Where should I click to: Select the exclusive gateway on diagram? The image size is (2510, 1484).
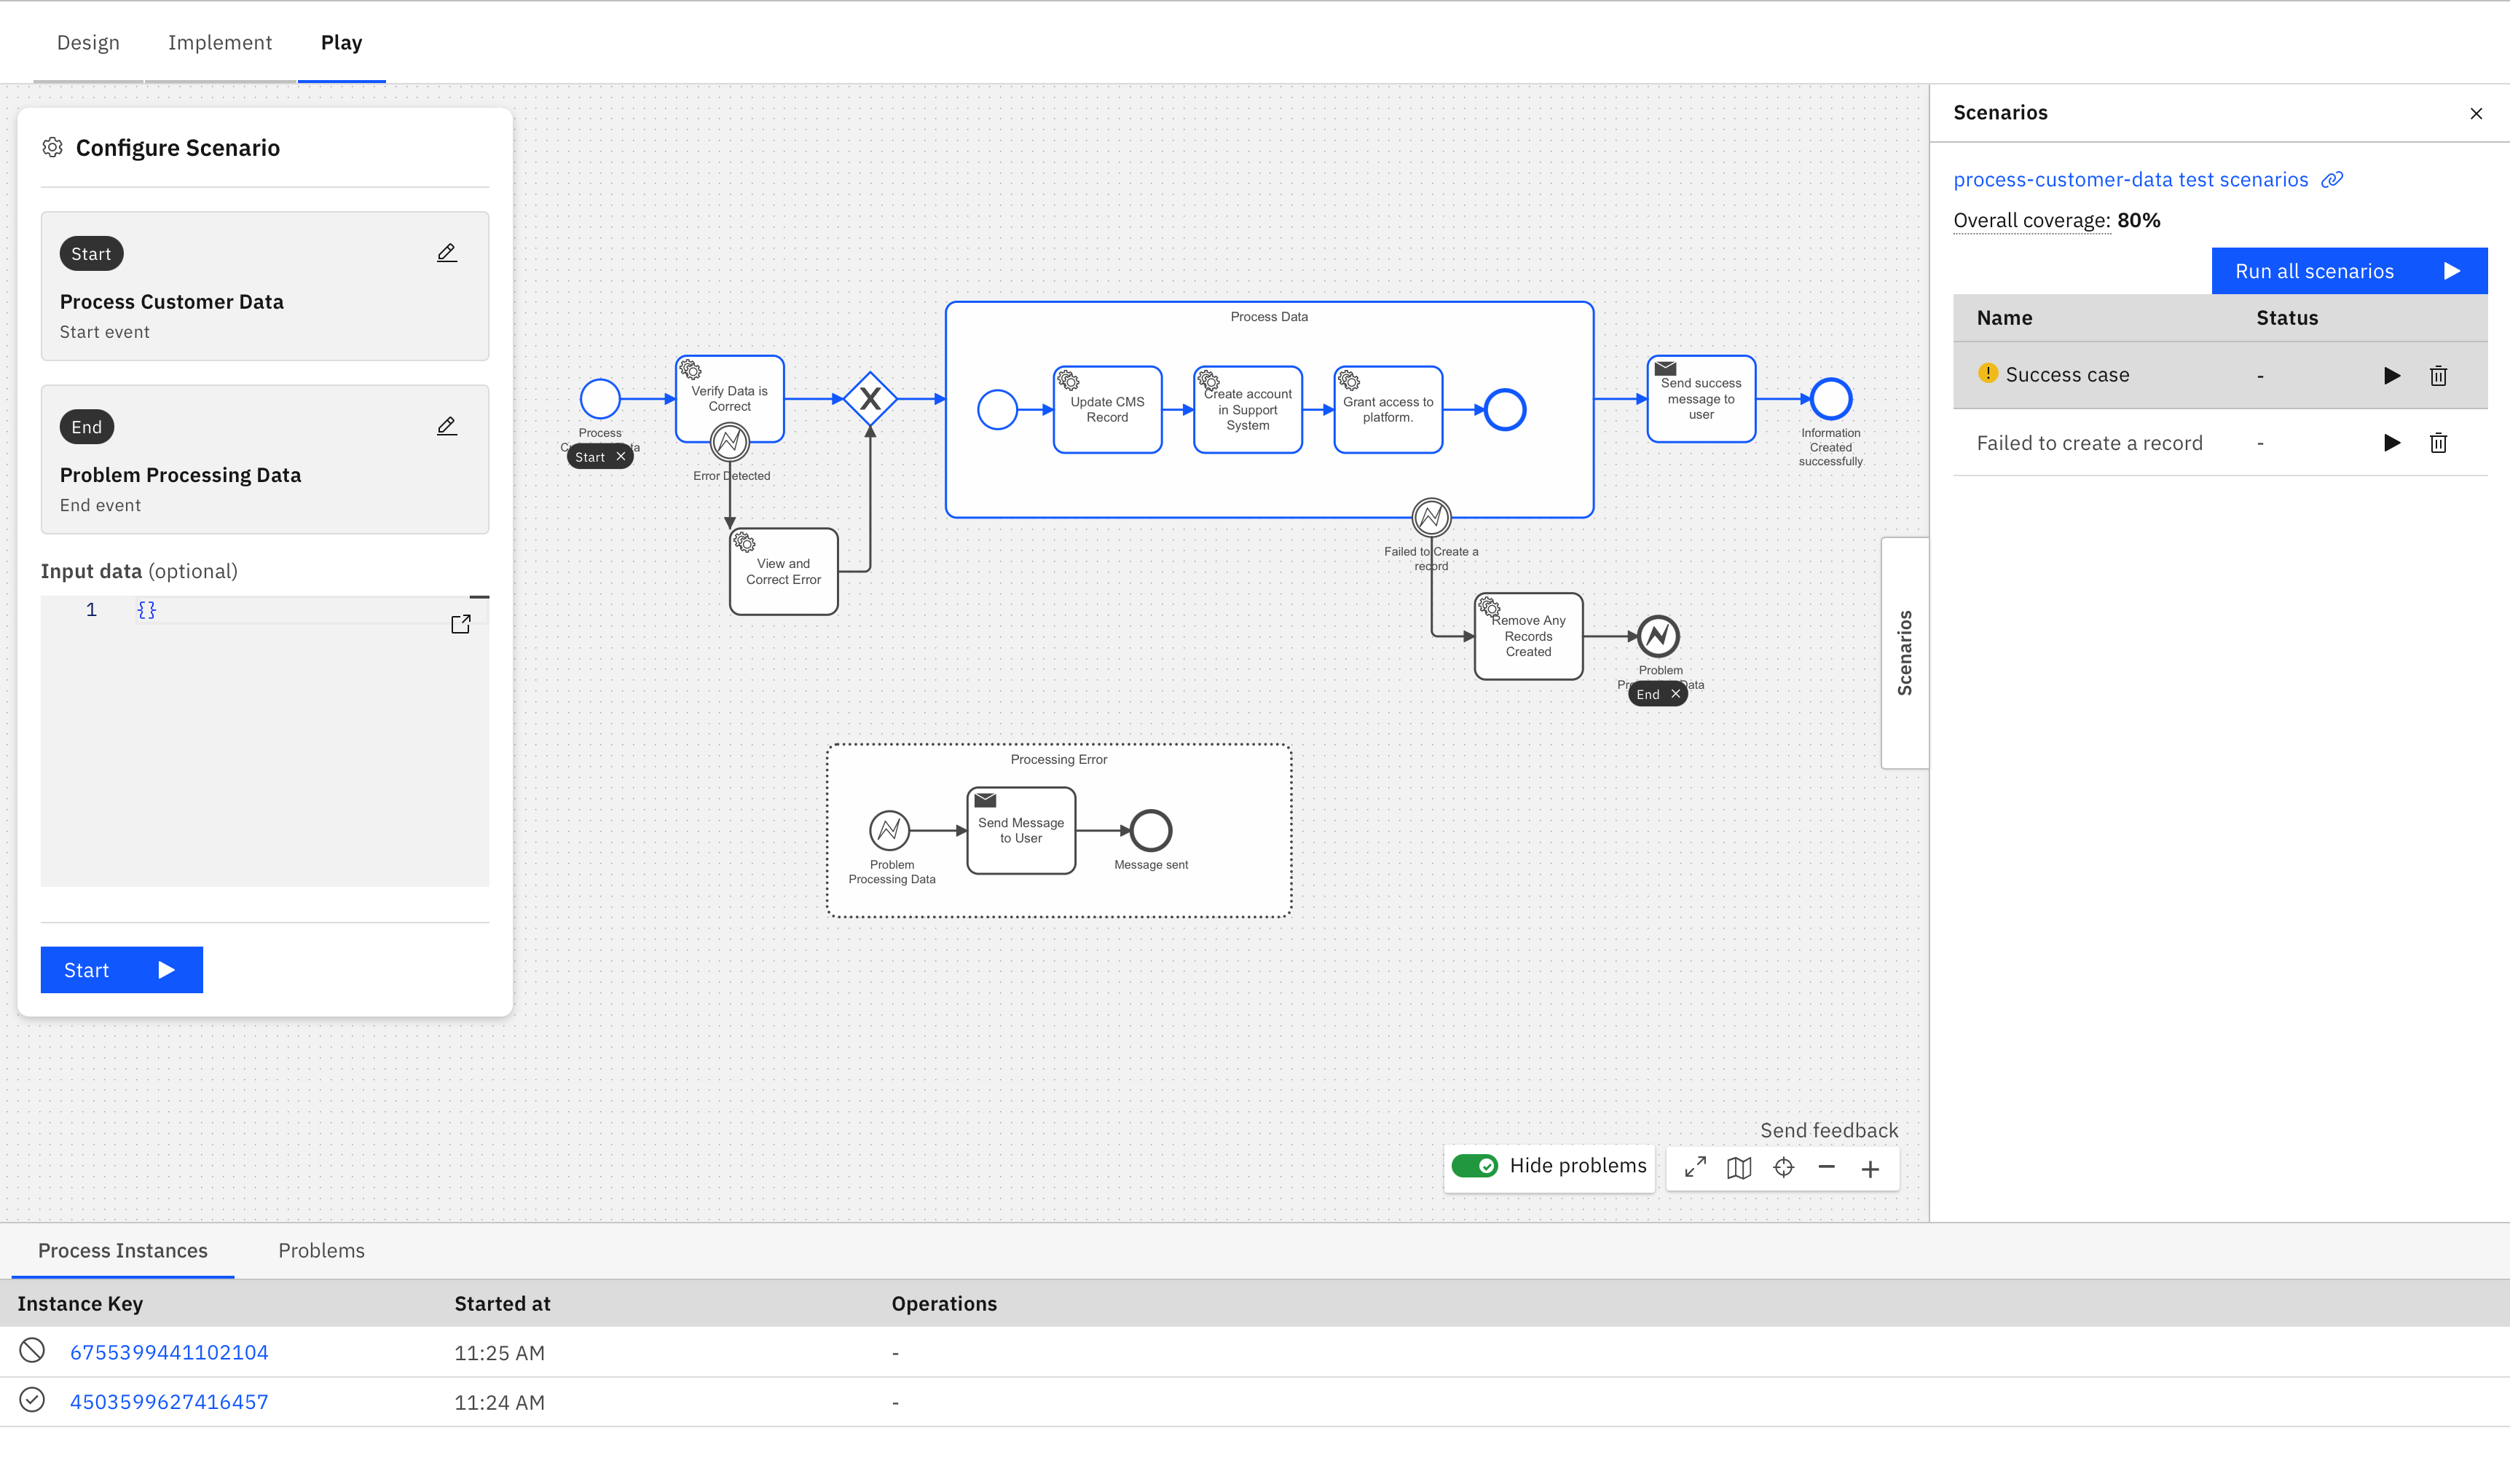(x=871, y=399)
